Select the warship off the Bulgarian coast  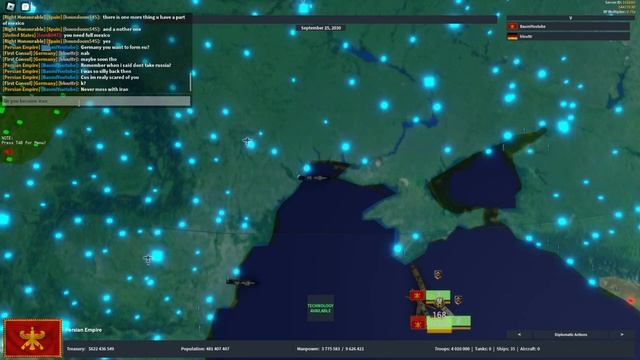pyautogui.click(x=242, y=282)
